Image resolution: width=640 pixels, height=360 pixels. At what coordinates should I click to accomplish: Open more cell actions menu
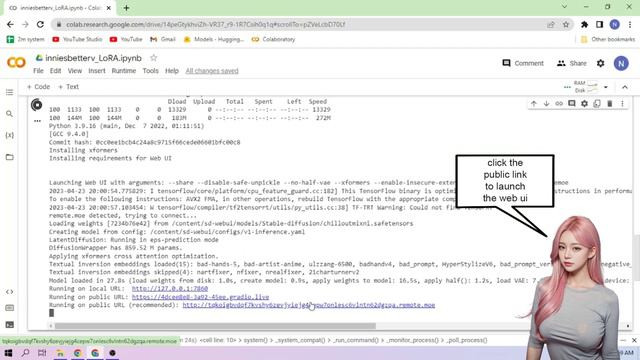622,104
